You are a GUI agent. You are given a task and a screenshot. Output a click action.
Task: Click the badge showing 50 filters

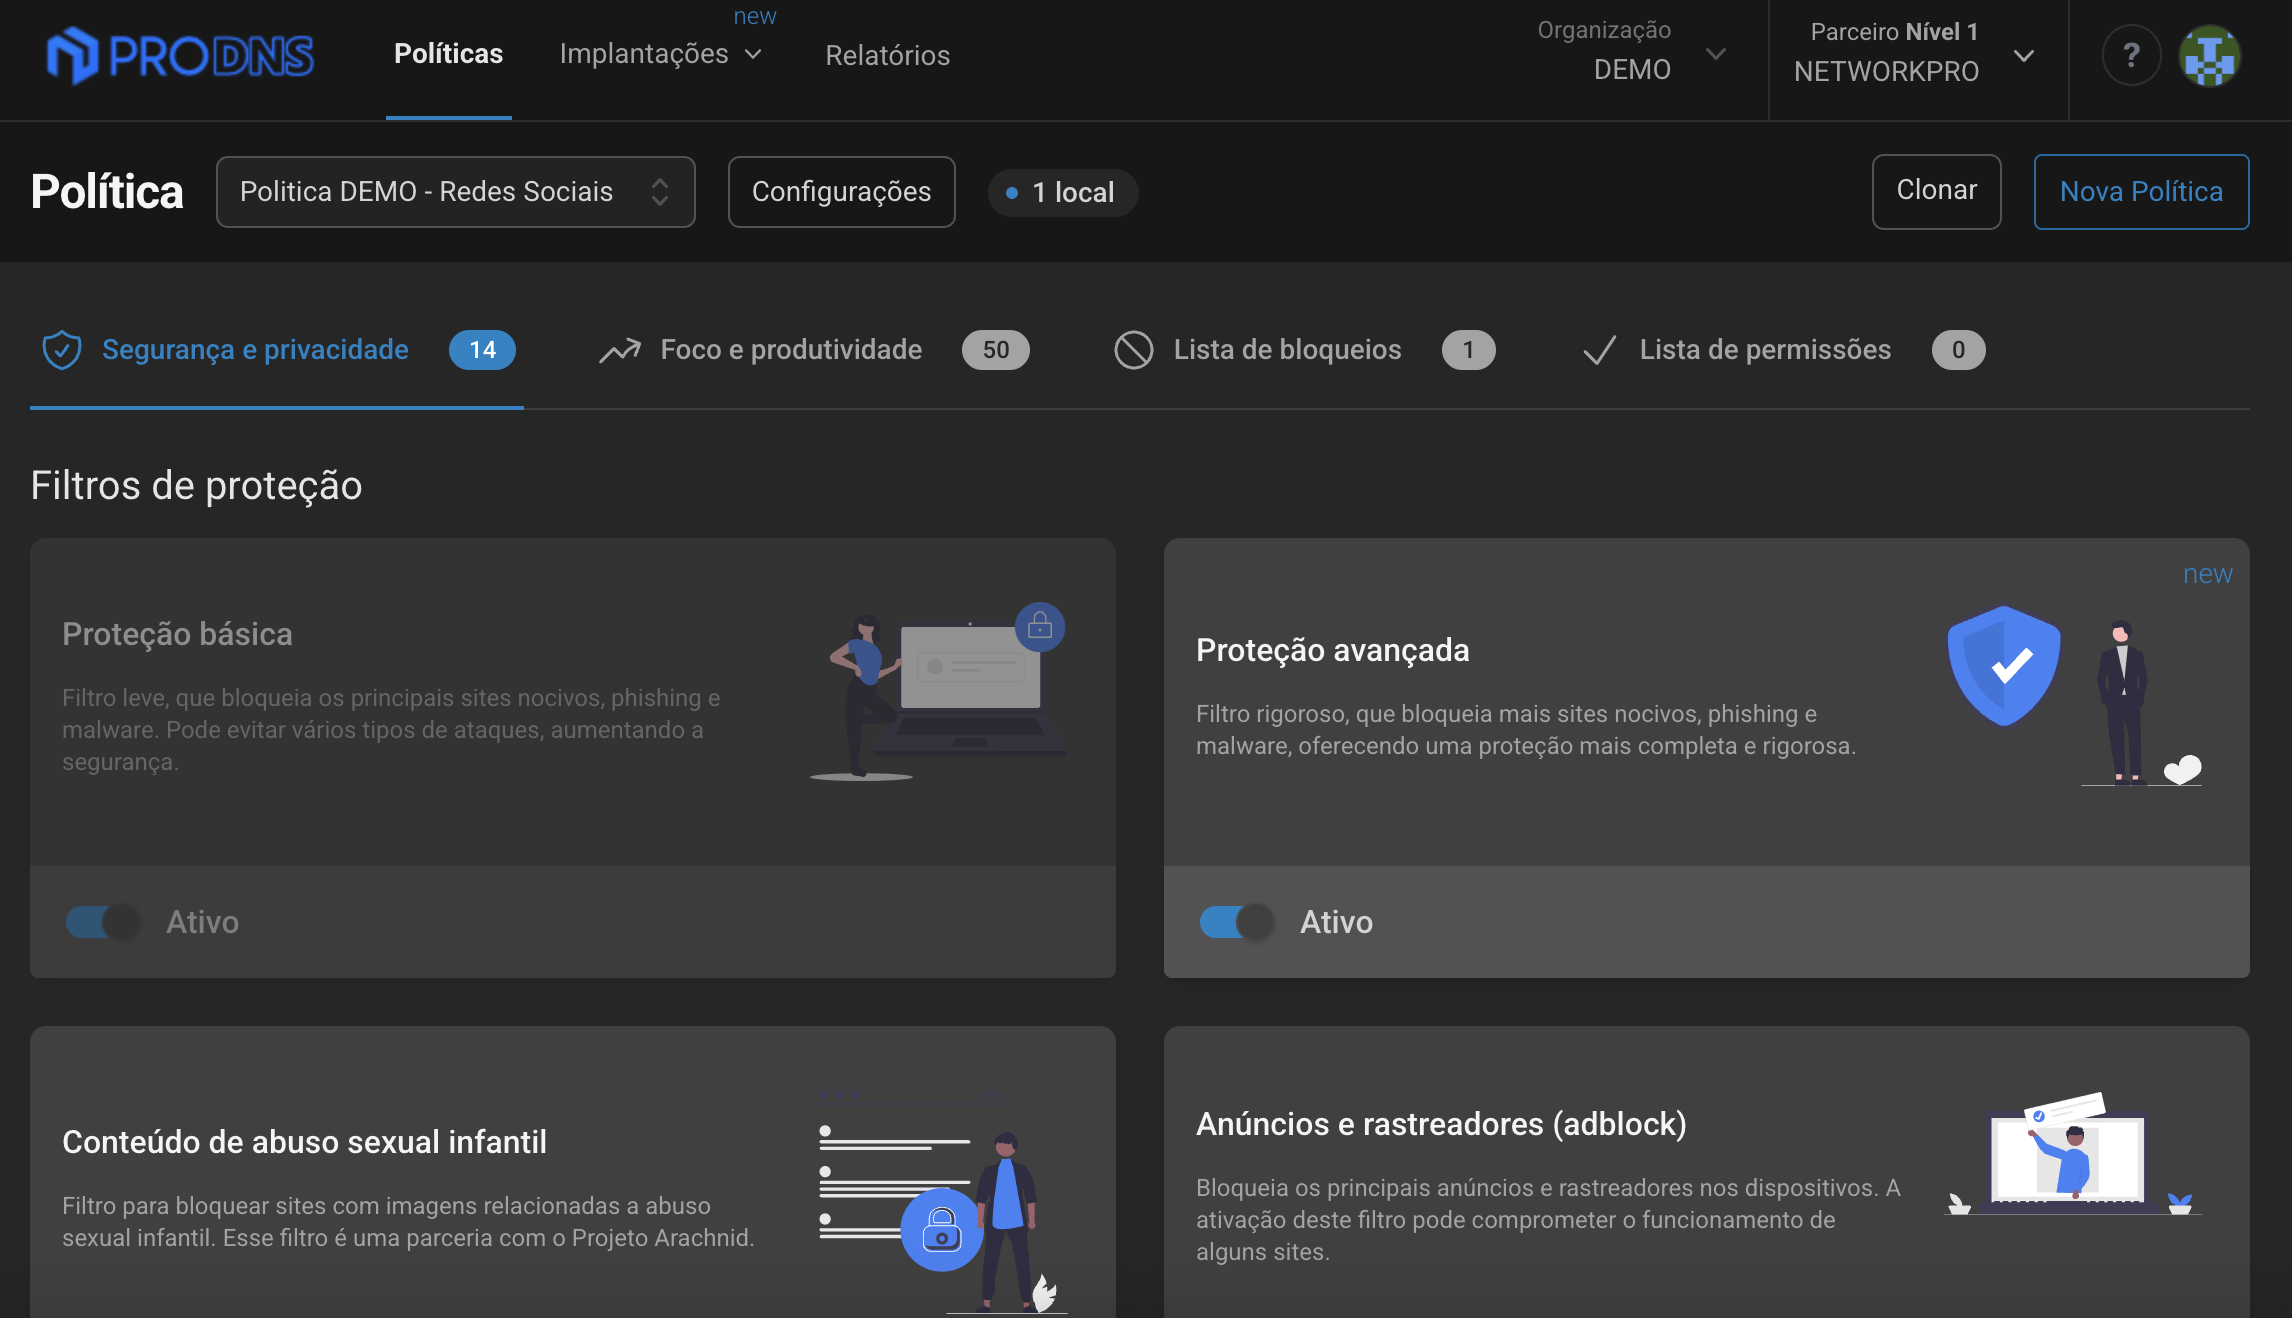coord(995,350)
